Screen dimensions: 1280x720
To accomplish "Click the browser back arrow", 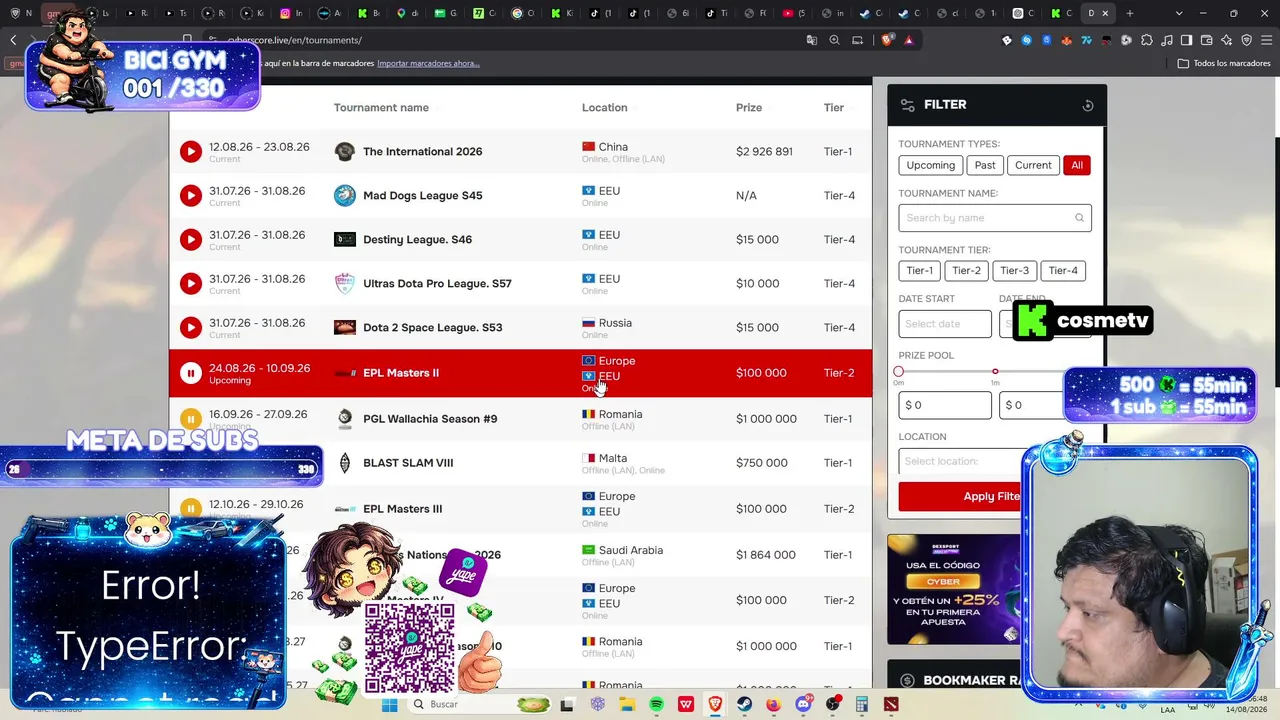I will pos(13,40).
